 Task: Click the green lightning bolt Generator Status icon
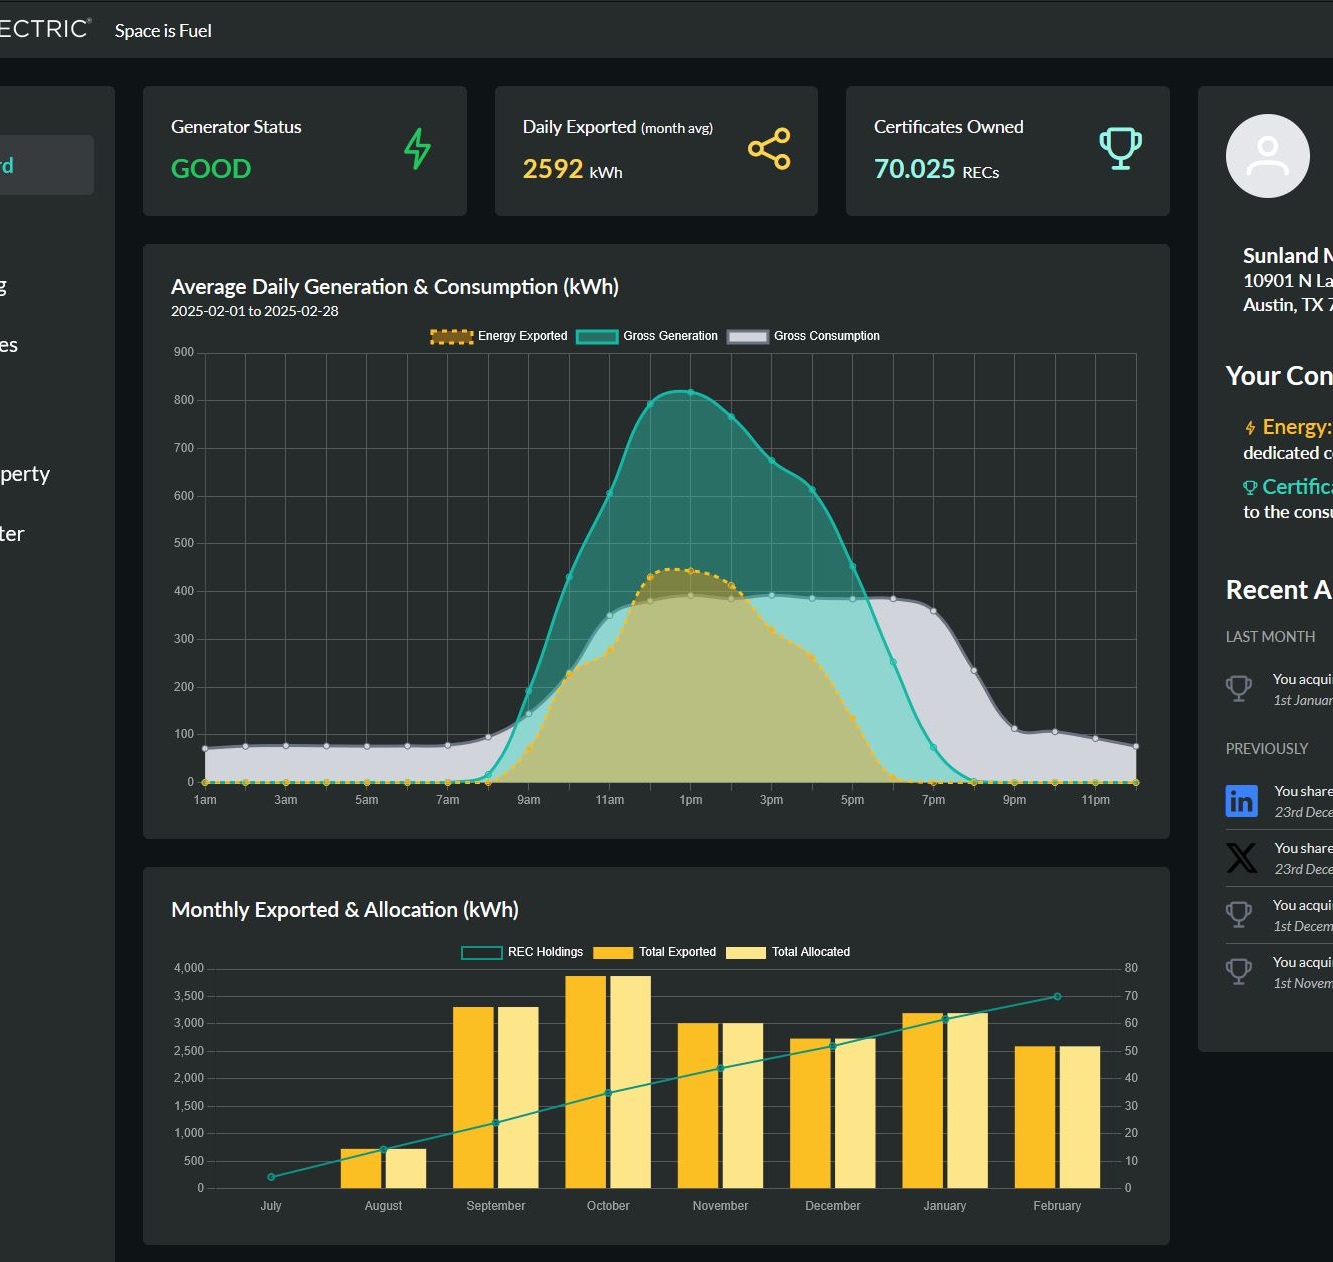tap(417, 149)
